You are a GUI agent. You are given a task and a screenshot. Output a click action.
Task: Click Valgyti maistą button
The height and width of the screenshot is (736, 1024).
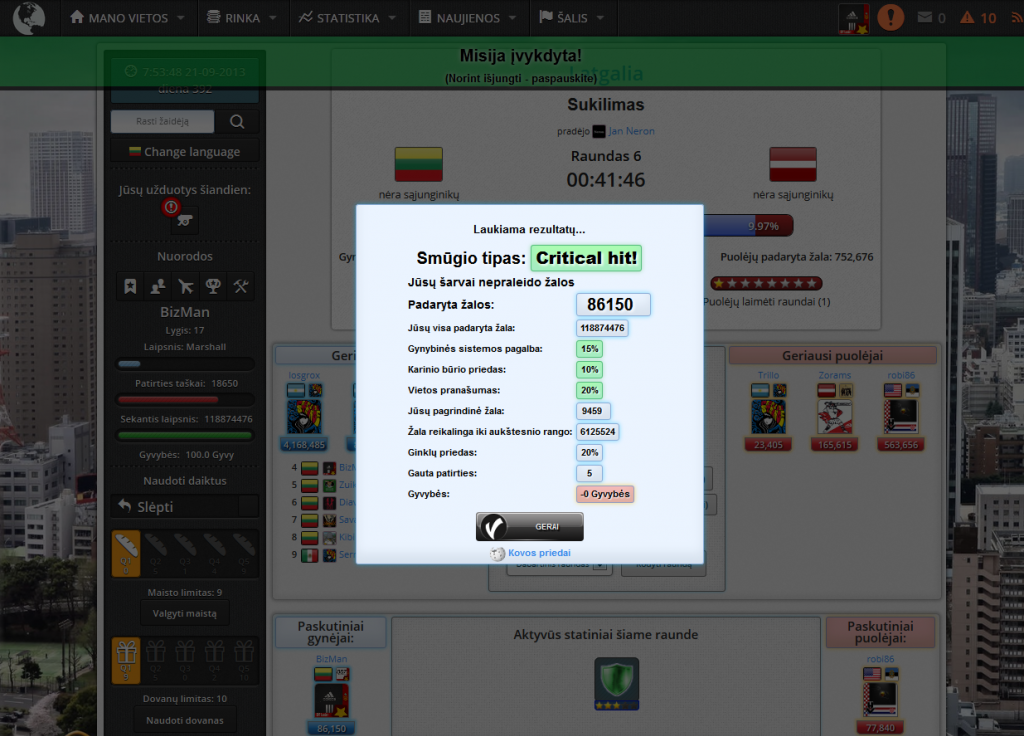click(x=185, y=614)
